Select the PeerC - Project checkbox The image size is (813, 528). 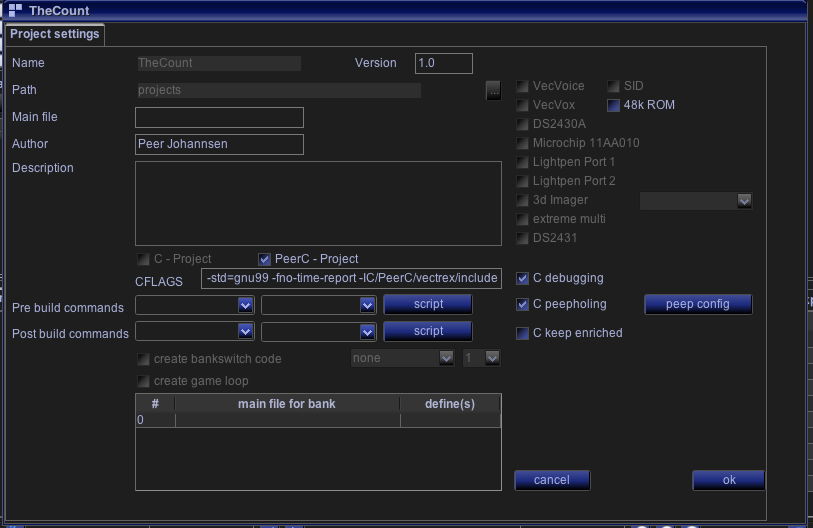[265, 259]
